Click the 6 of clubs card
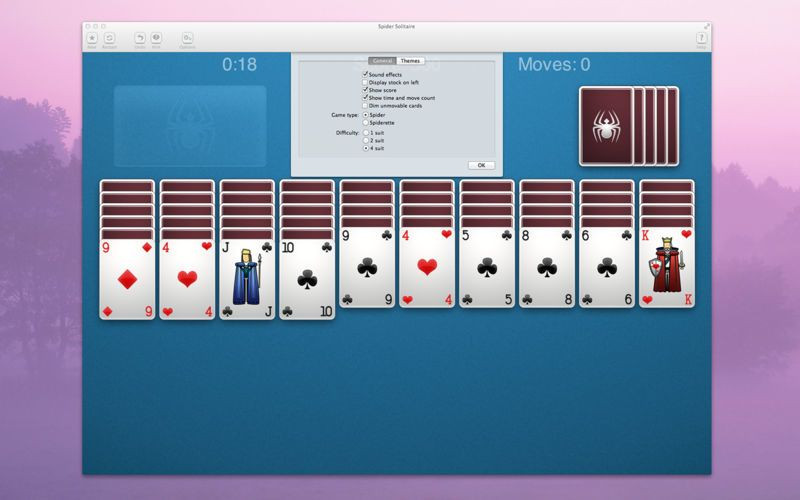This screenshot has height=500, width=800. pyautogui.click(x=607, y=267)
